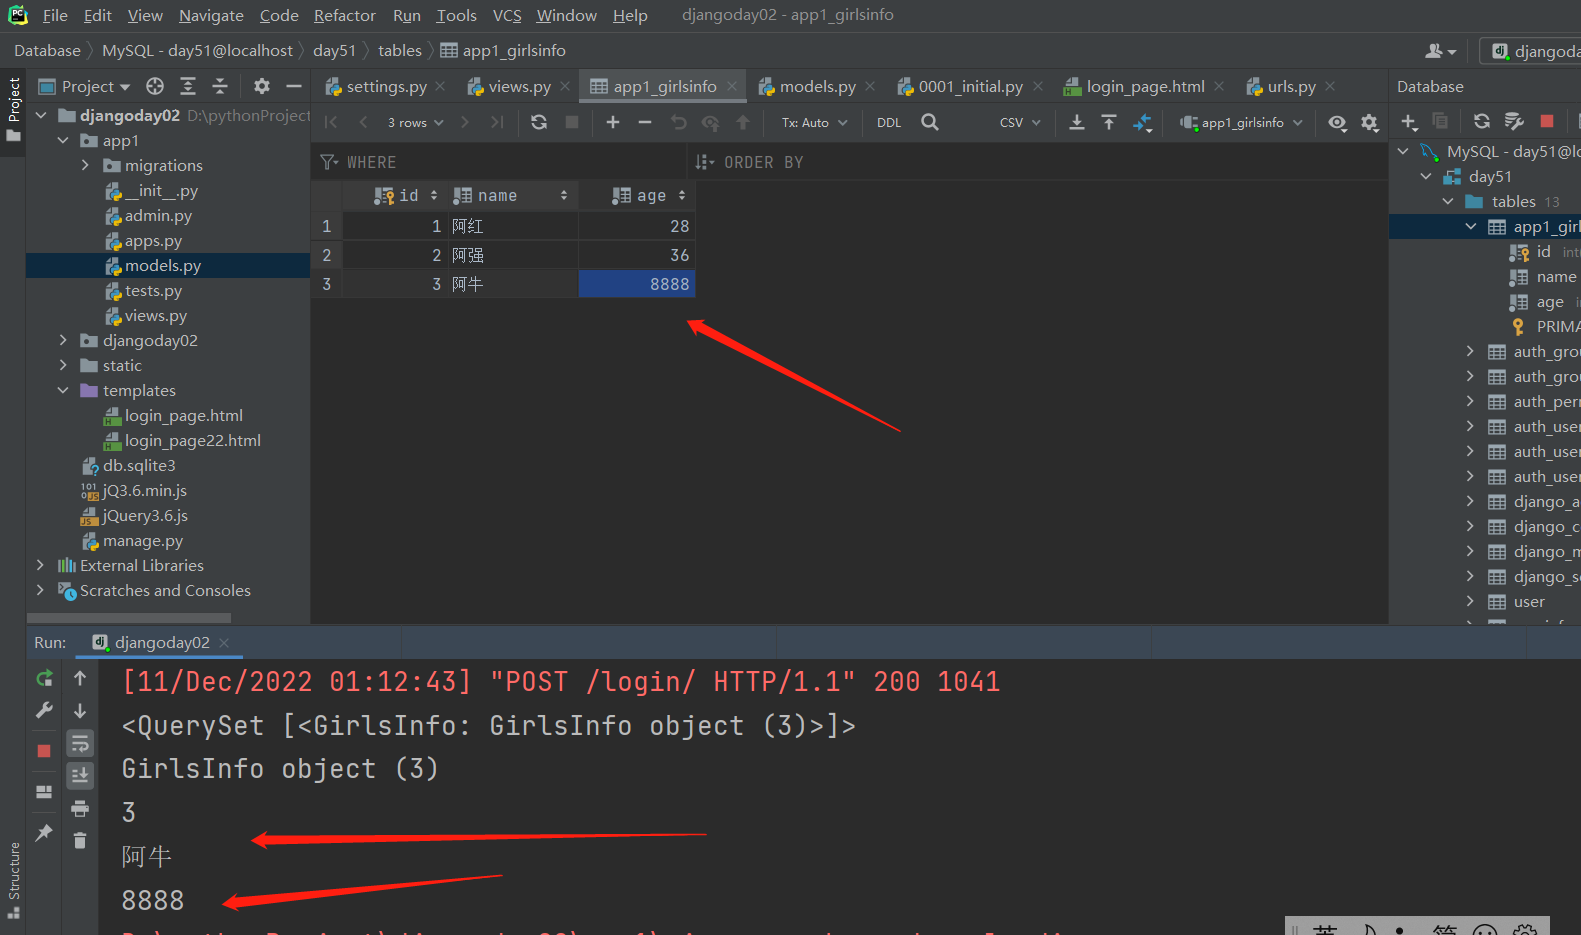Image resolution: width=1581 pixels, height=935 pixels.
Task: Expand the migrations folder
Action: click(86, 165)
